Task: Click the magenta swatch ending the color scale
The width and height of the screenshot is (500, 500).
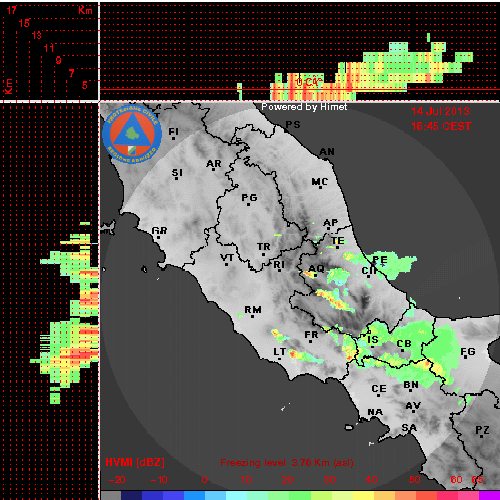Action: (489, 495)
